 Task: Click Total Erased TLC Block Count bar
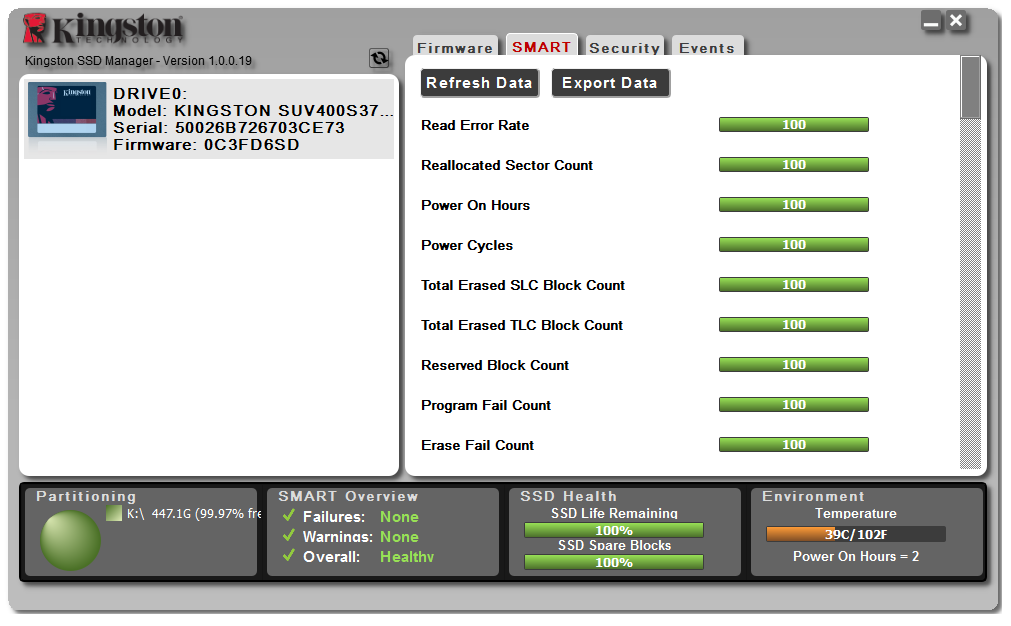[x=794, y=324]
